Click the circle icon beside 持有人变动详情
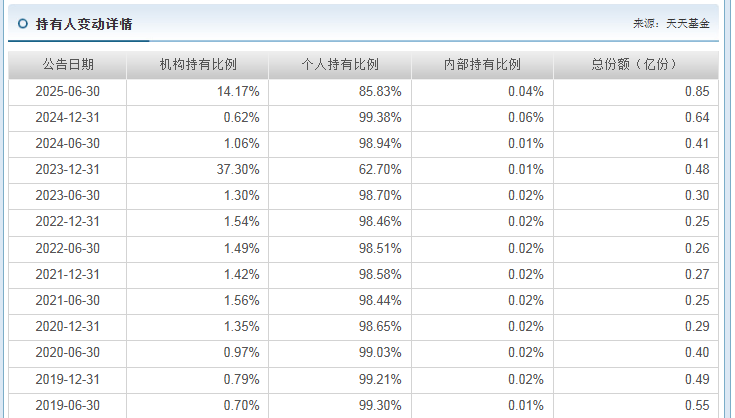Viewport: 735px width, 418px height. (x=22, y=23)
